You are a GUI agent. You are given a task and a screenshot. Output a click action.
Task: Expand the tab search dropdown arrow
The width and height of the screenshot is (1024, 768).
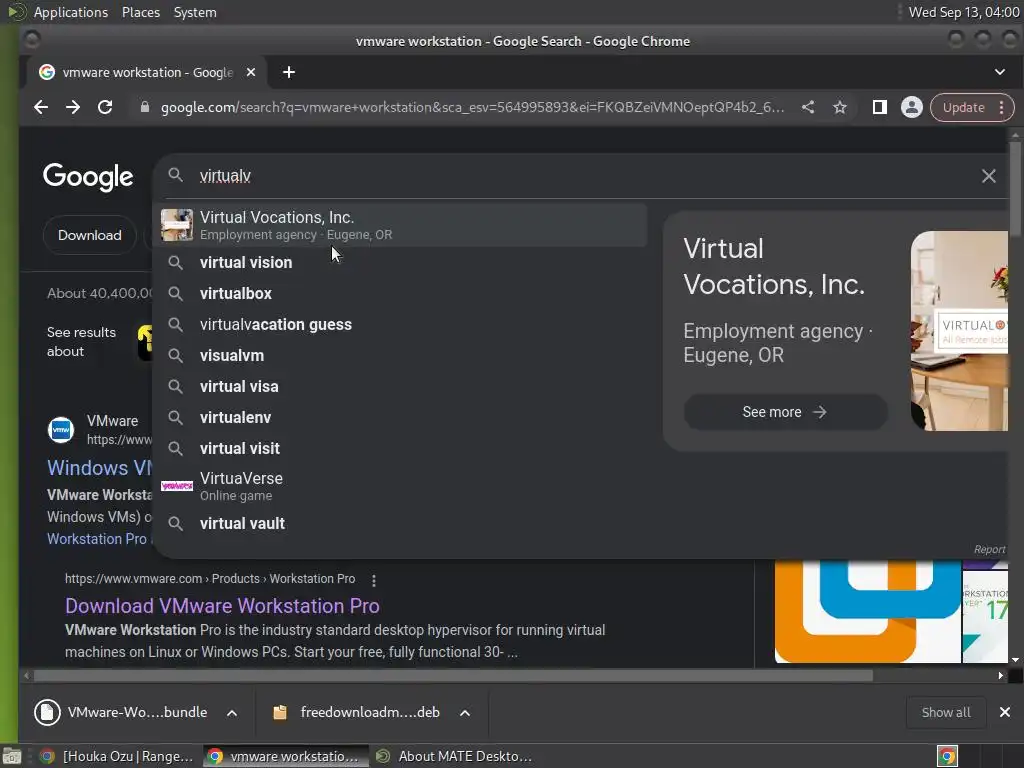[x=1000, y=72]
